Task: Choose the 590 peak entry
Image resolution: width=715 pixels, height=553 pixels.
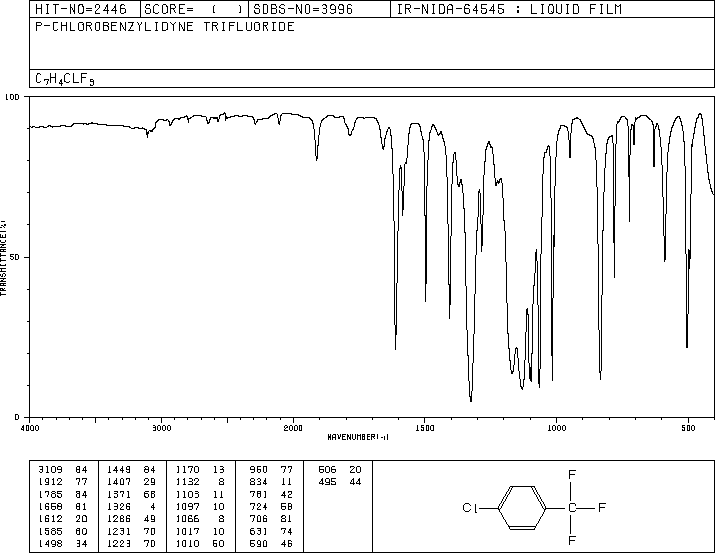Action: coord(259,543)
